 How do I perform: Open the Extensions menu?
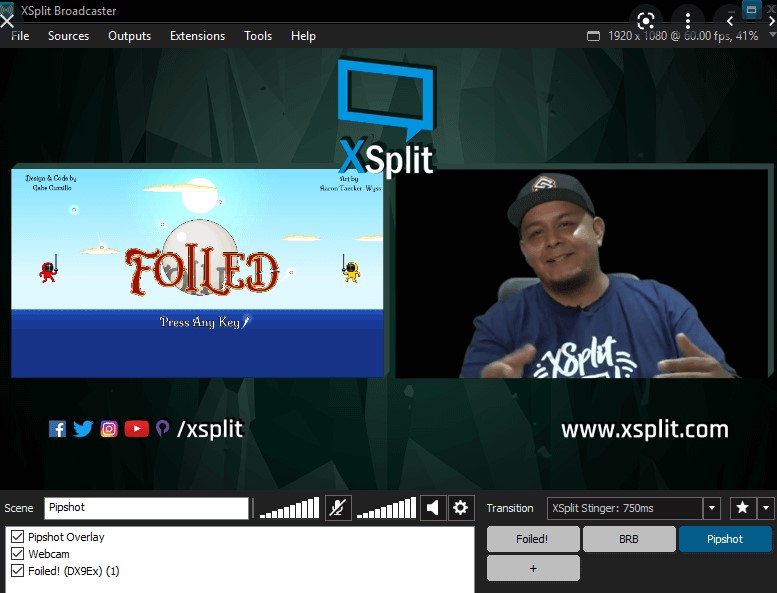click(197, 36)
